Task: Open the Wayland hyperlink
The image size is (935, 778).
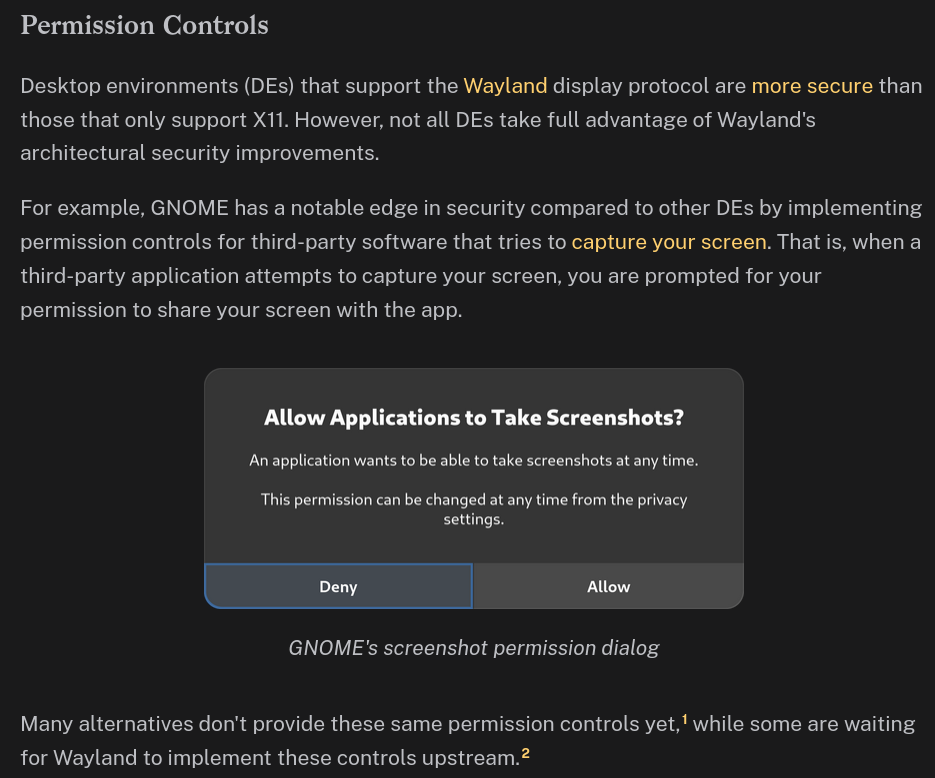Action: tap(505, 86)
